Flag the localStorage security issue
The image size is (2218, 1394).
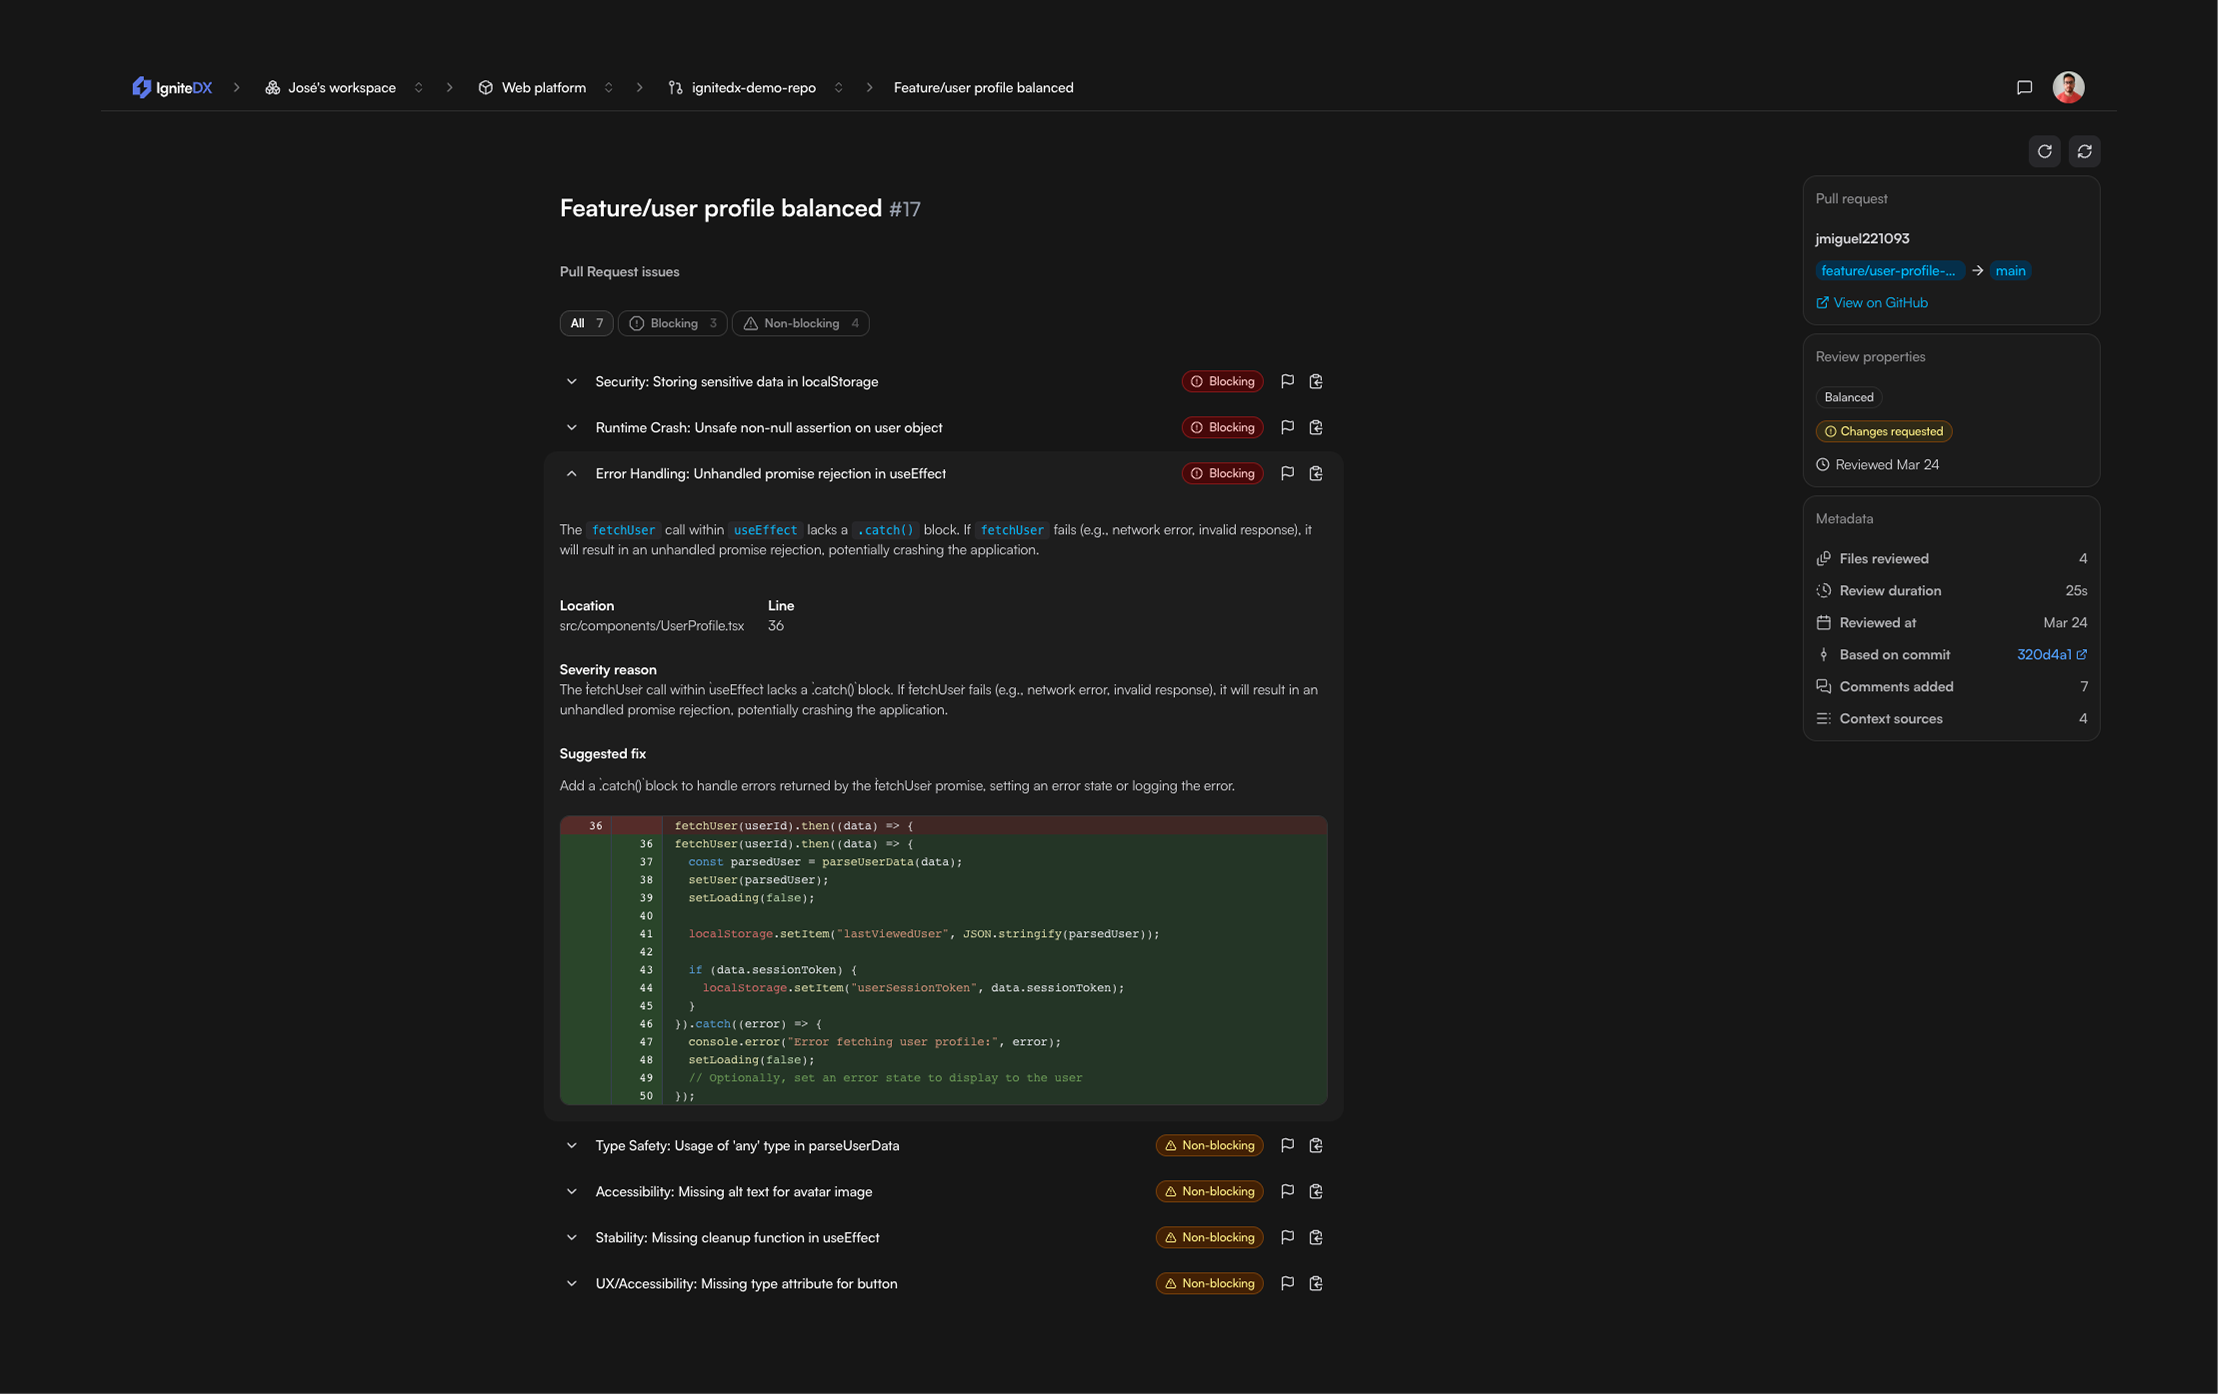pyautogui.click(x=1287, y=382)
